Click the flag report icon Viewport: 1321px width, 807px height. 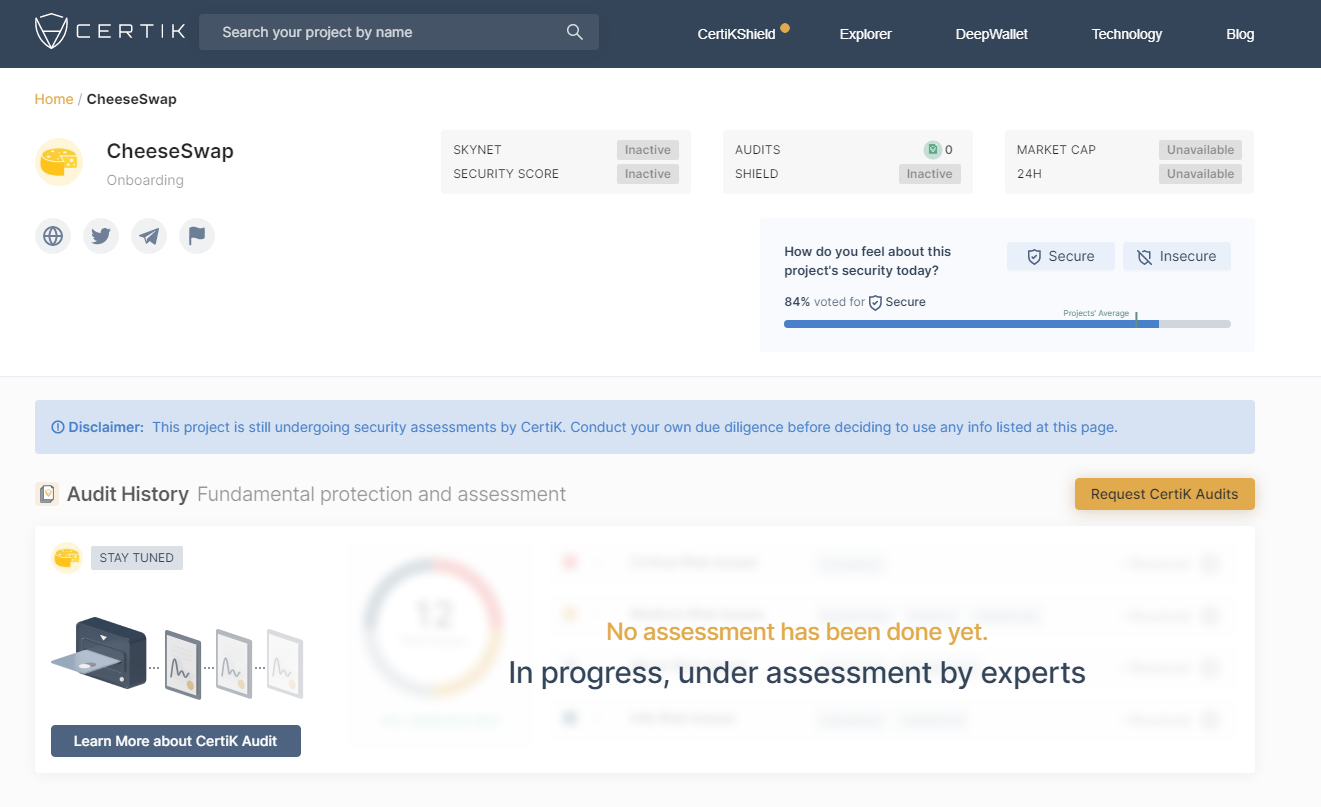[x=197, y=236]
